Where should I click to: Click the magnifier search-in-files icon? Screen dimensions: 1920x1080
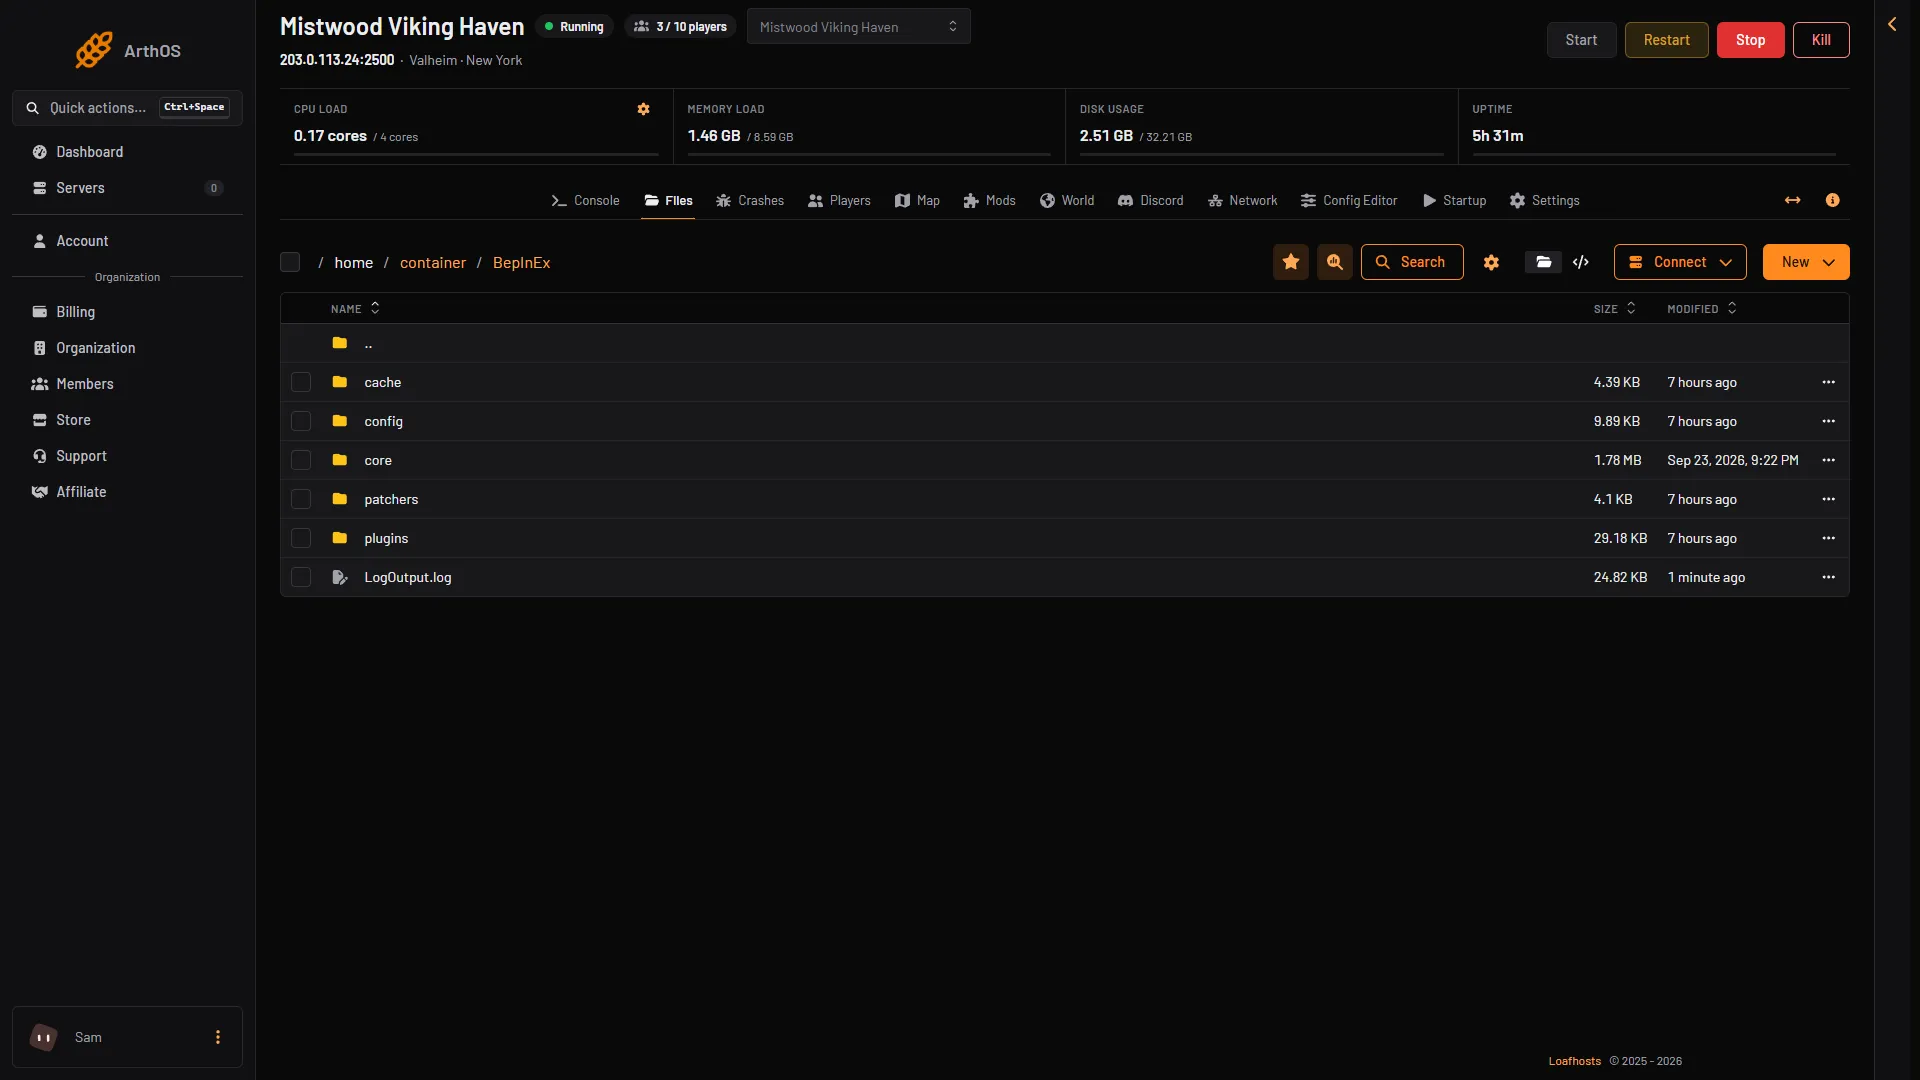pos(1335,262)
